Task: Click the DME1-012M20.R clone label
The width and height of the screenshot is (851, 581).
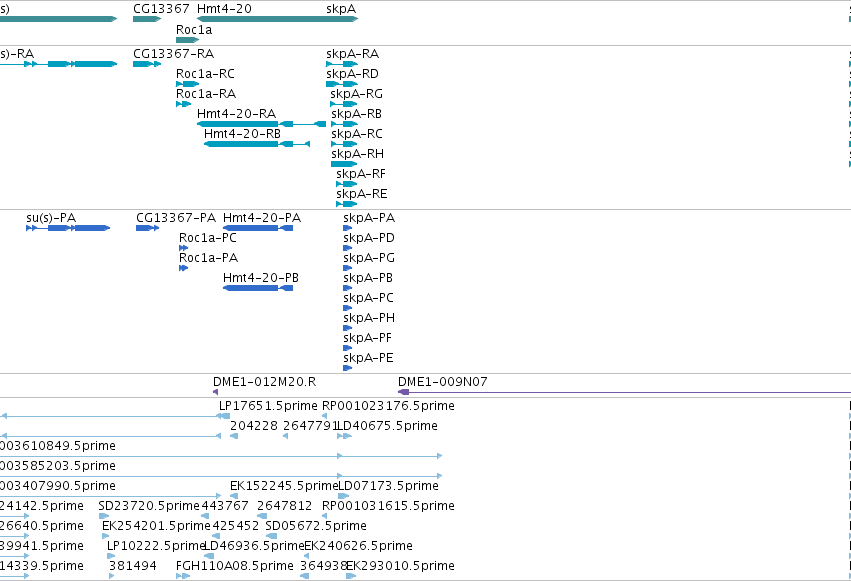Action: [x=264, y=382]
